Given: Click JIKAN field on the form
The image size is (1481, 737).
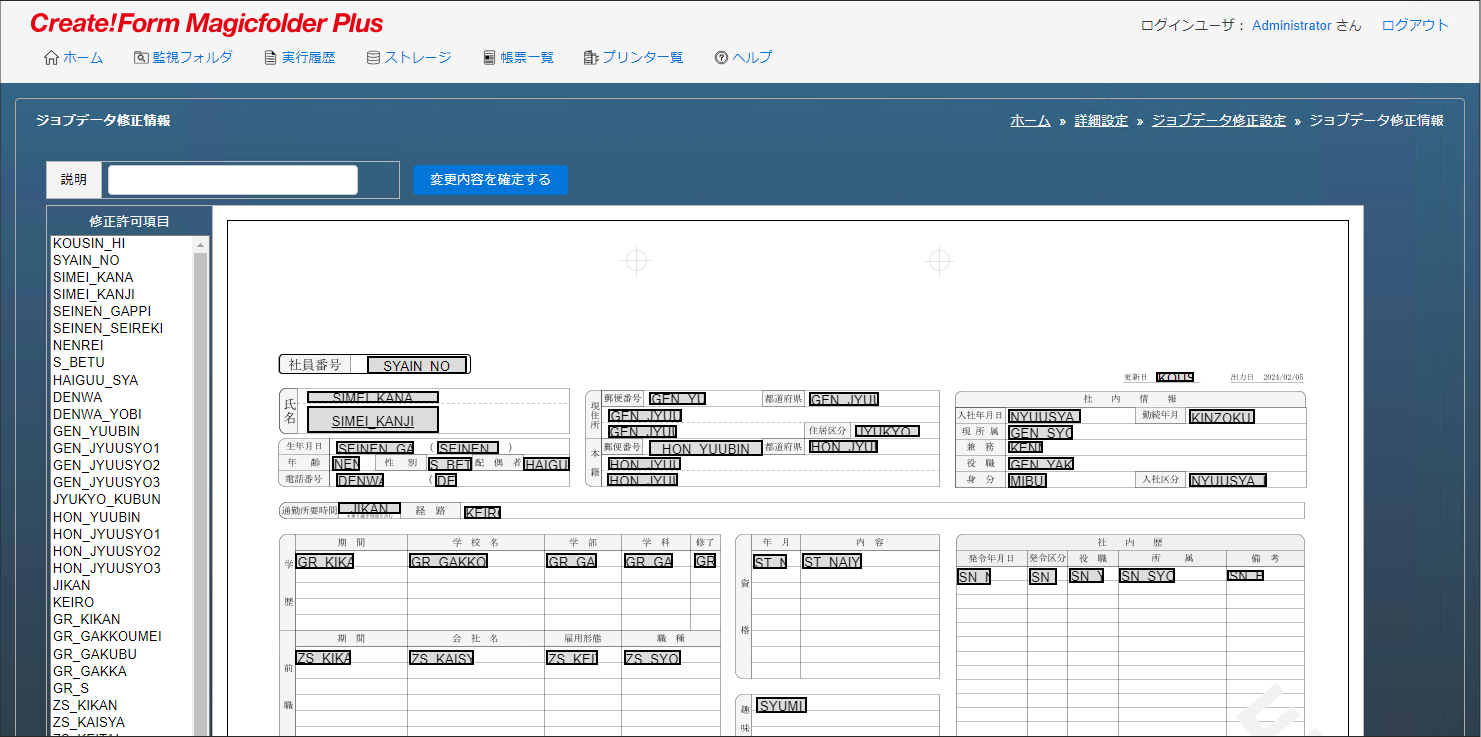Looking at the screenshot, I should click(370, 509).
